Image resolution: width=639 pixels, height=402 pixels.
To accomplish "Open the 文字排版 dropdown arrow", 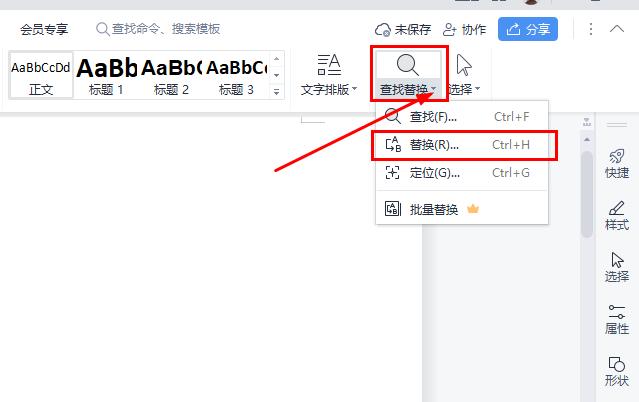I will click(x=354, y=89).
